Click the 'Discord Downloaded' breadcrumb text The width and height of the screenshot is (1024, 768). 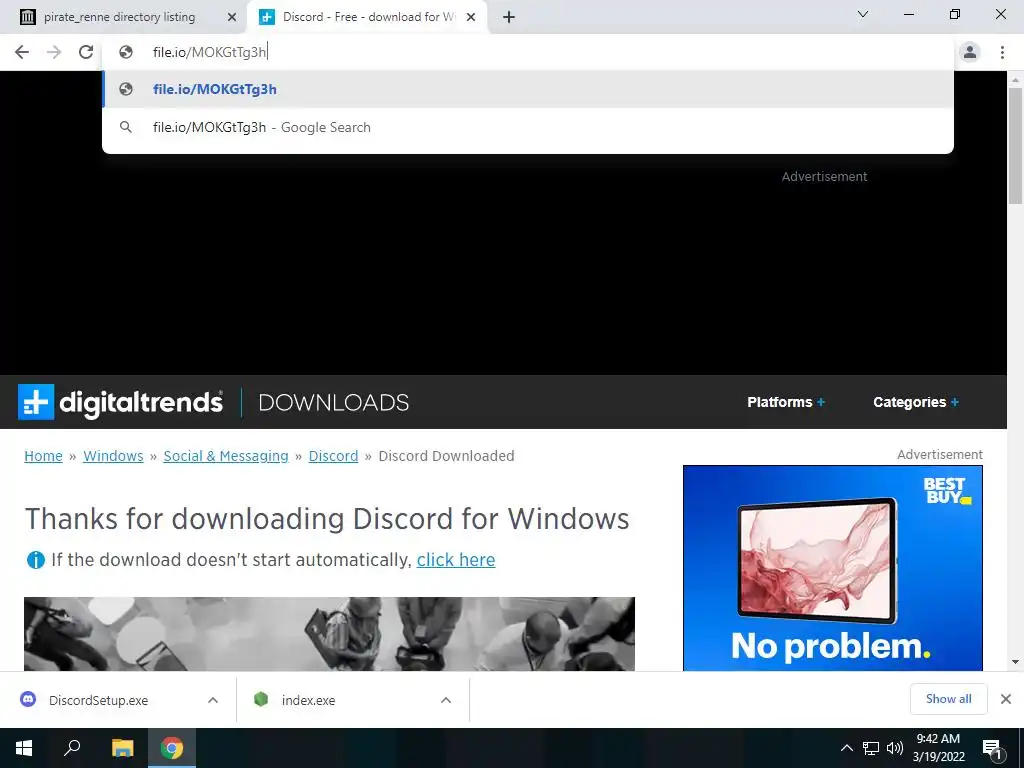[x=447, y=456]
